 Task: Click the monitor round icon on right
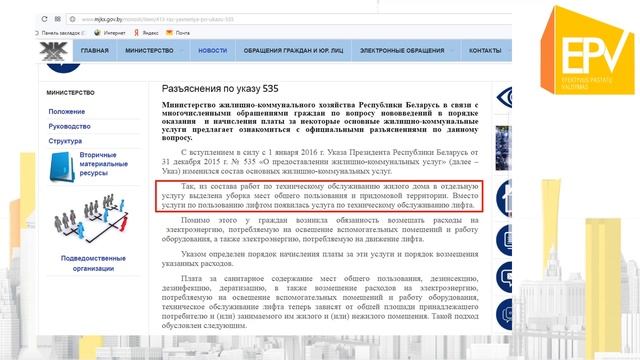pos(504,239)
